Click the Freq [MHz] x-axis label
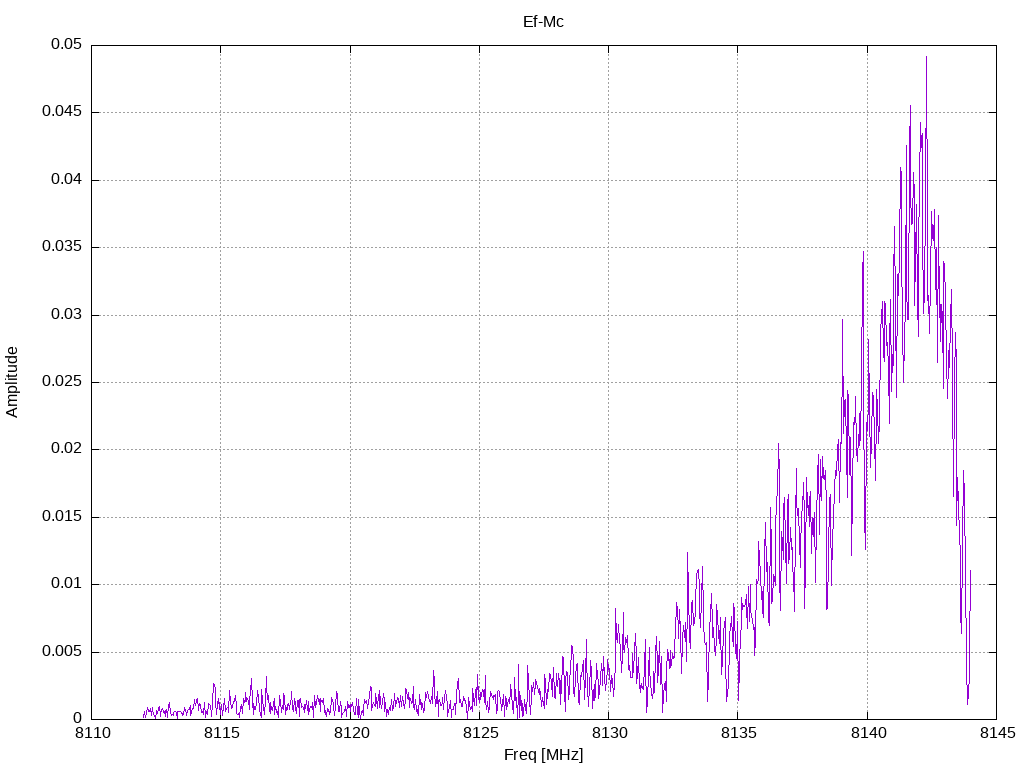The width and height of the screenshot is (1024, 768). (x=543, y=755)
